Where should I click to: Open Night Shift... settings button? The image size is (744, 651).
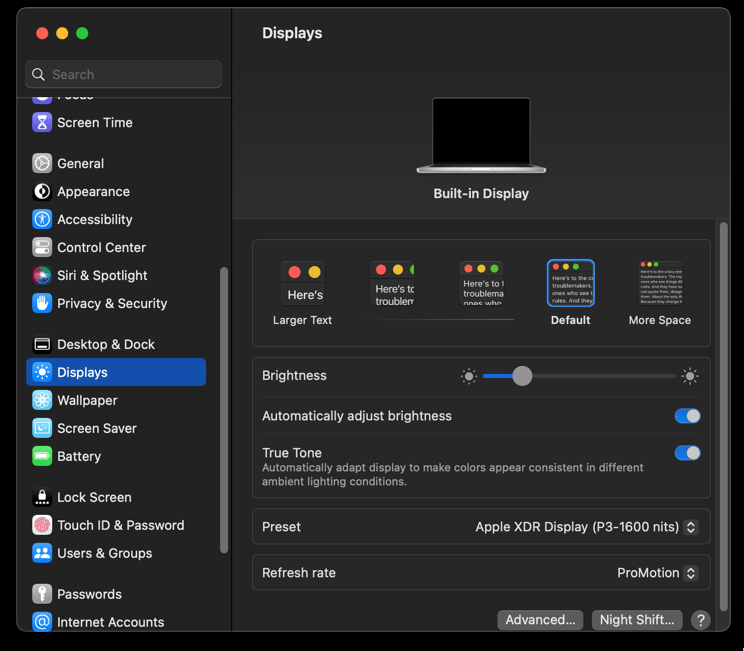(637, 620)
